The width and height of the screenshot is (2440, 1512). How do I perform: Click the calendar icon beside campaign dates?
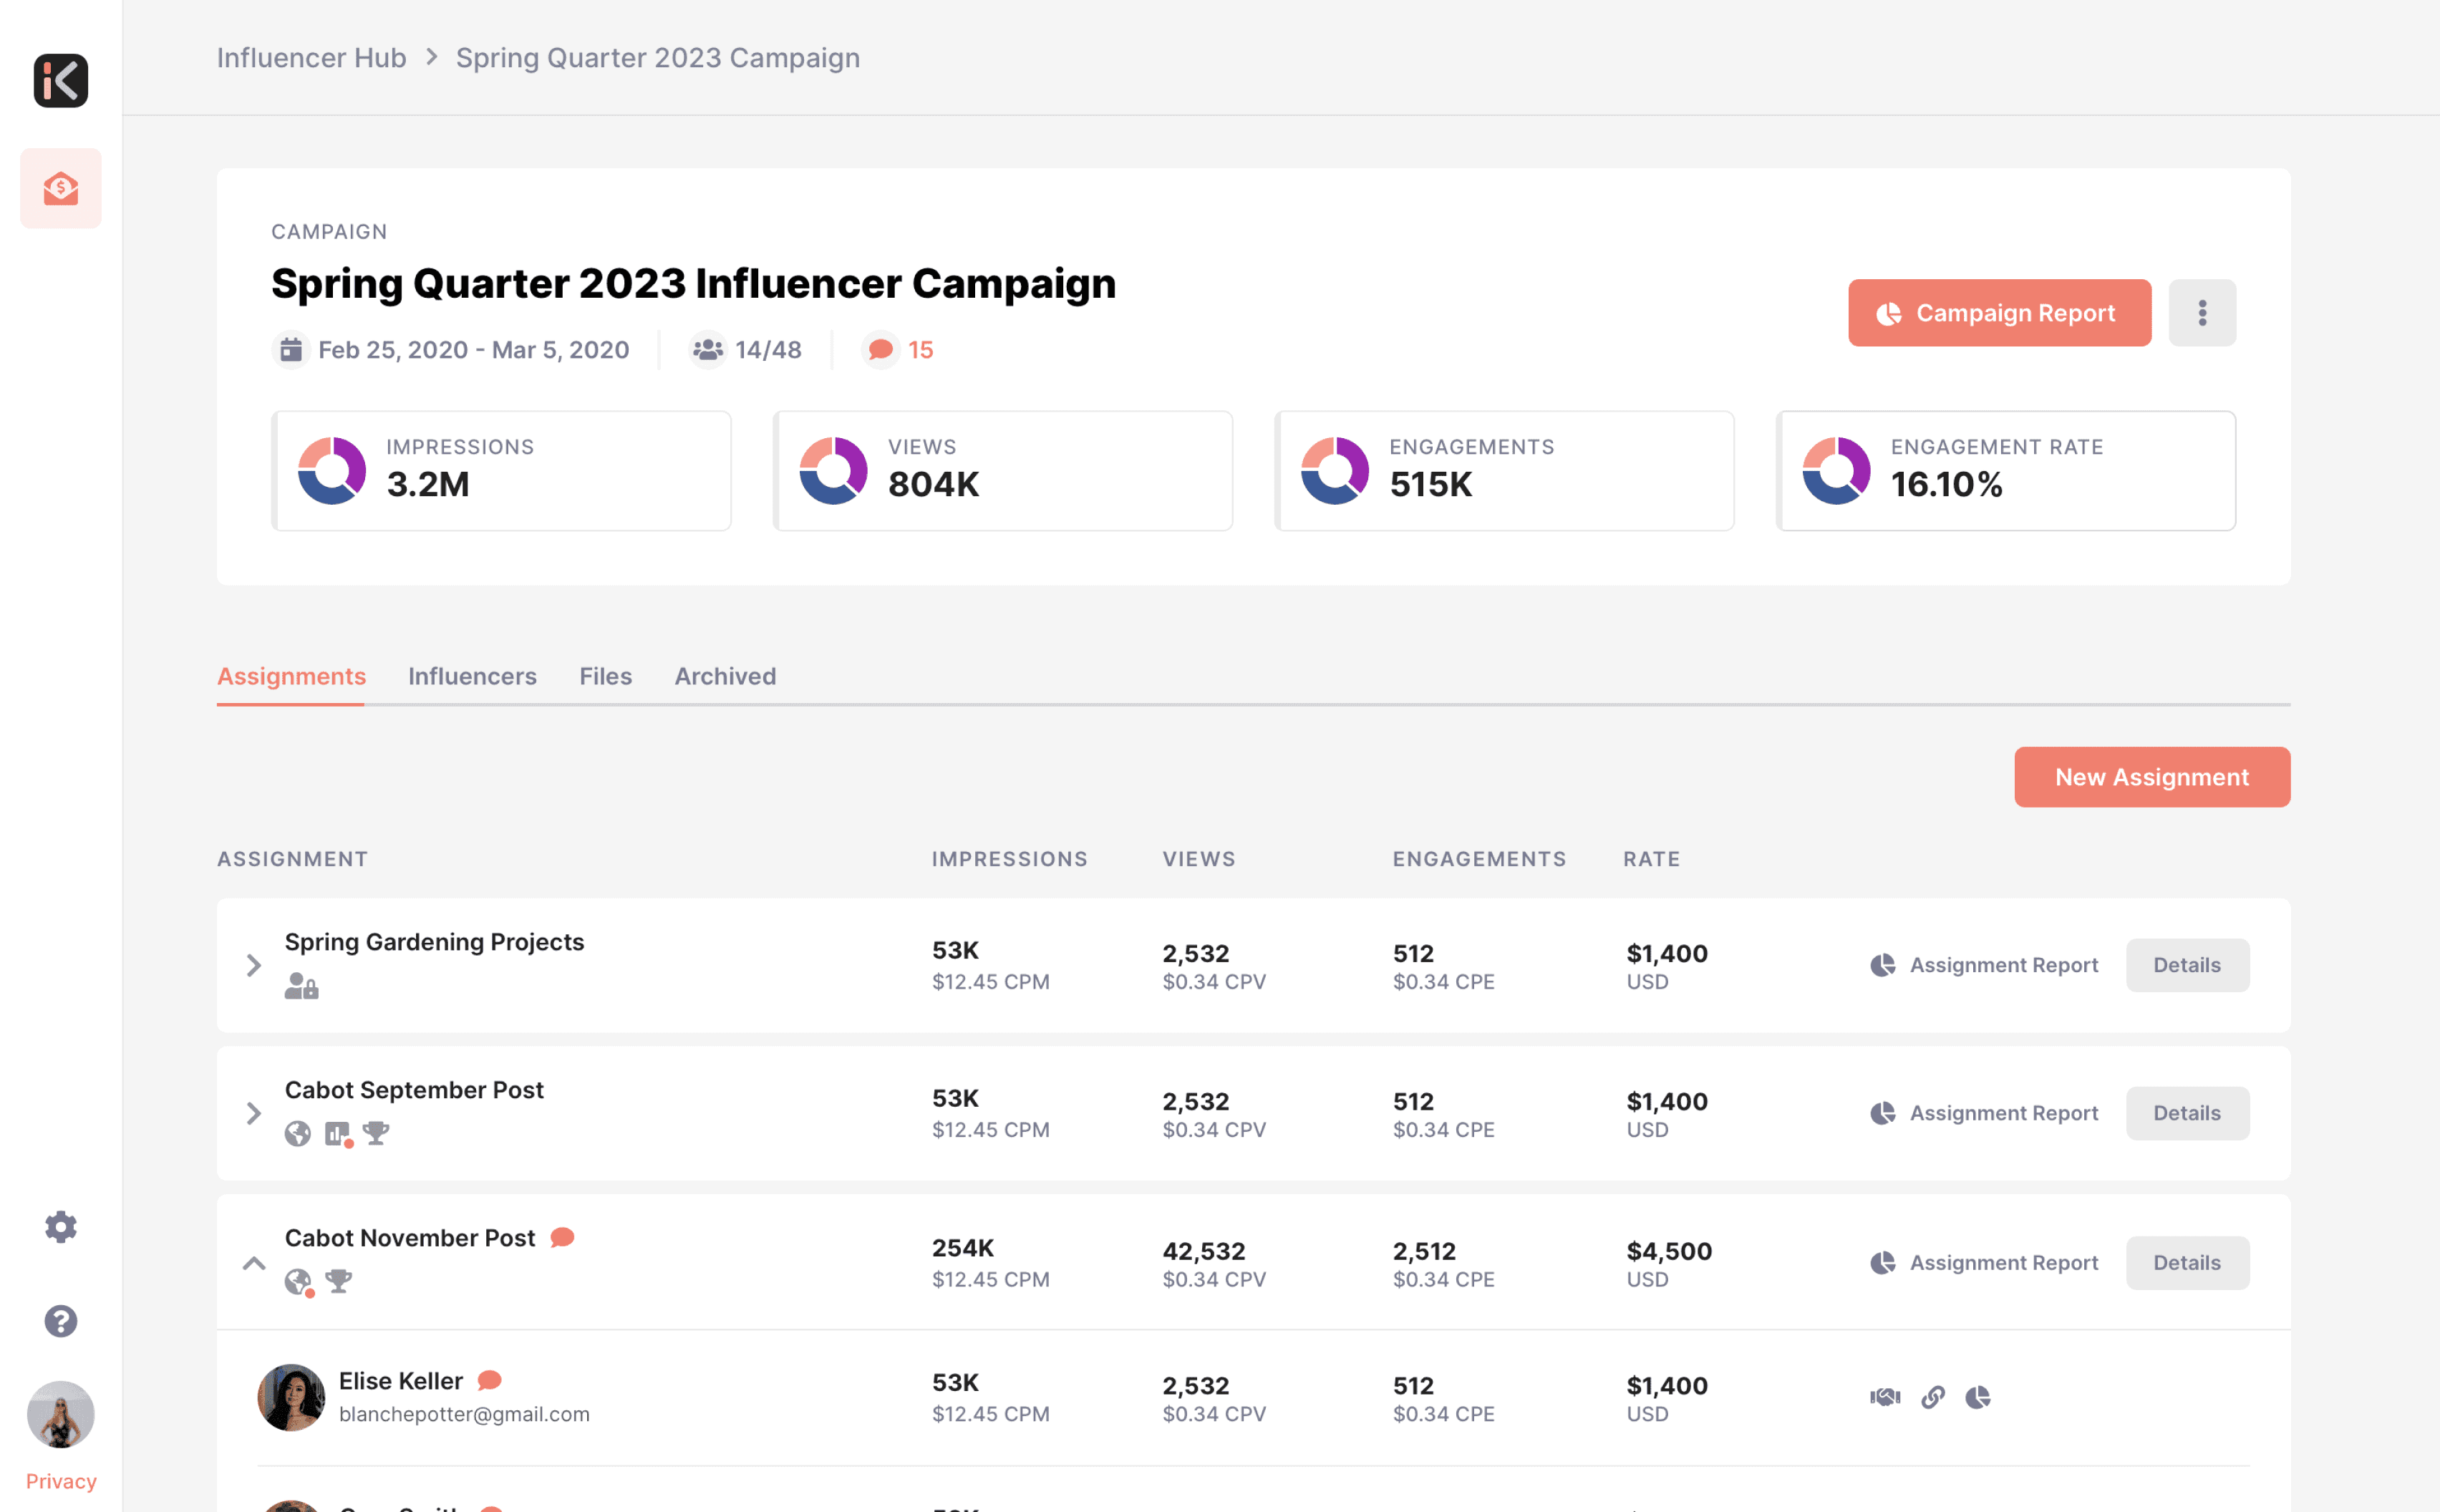[x=291, y=350]
